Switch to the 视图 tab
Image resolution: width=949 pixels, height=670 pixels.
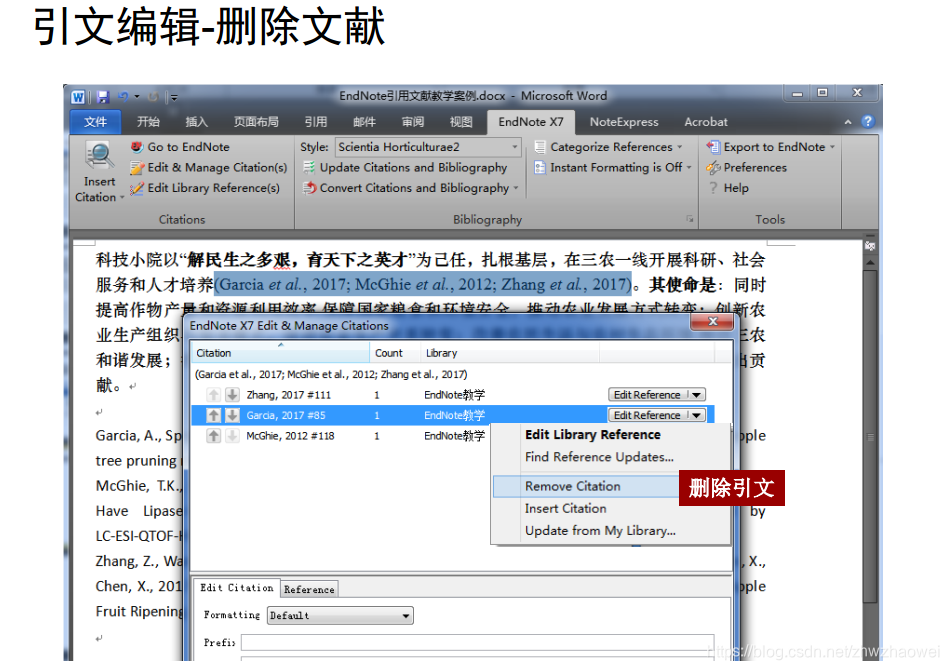pos(461,122)
